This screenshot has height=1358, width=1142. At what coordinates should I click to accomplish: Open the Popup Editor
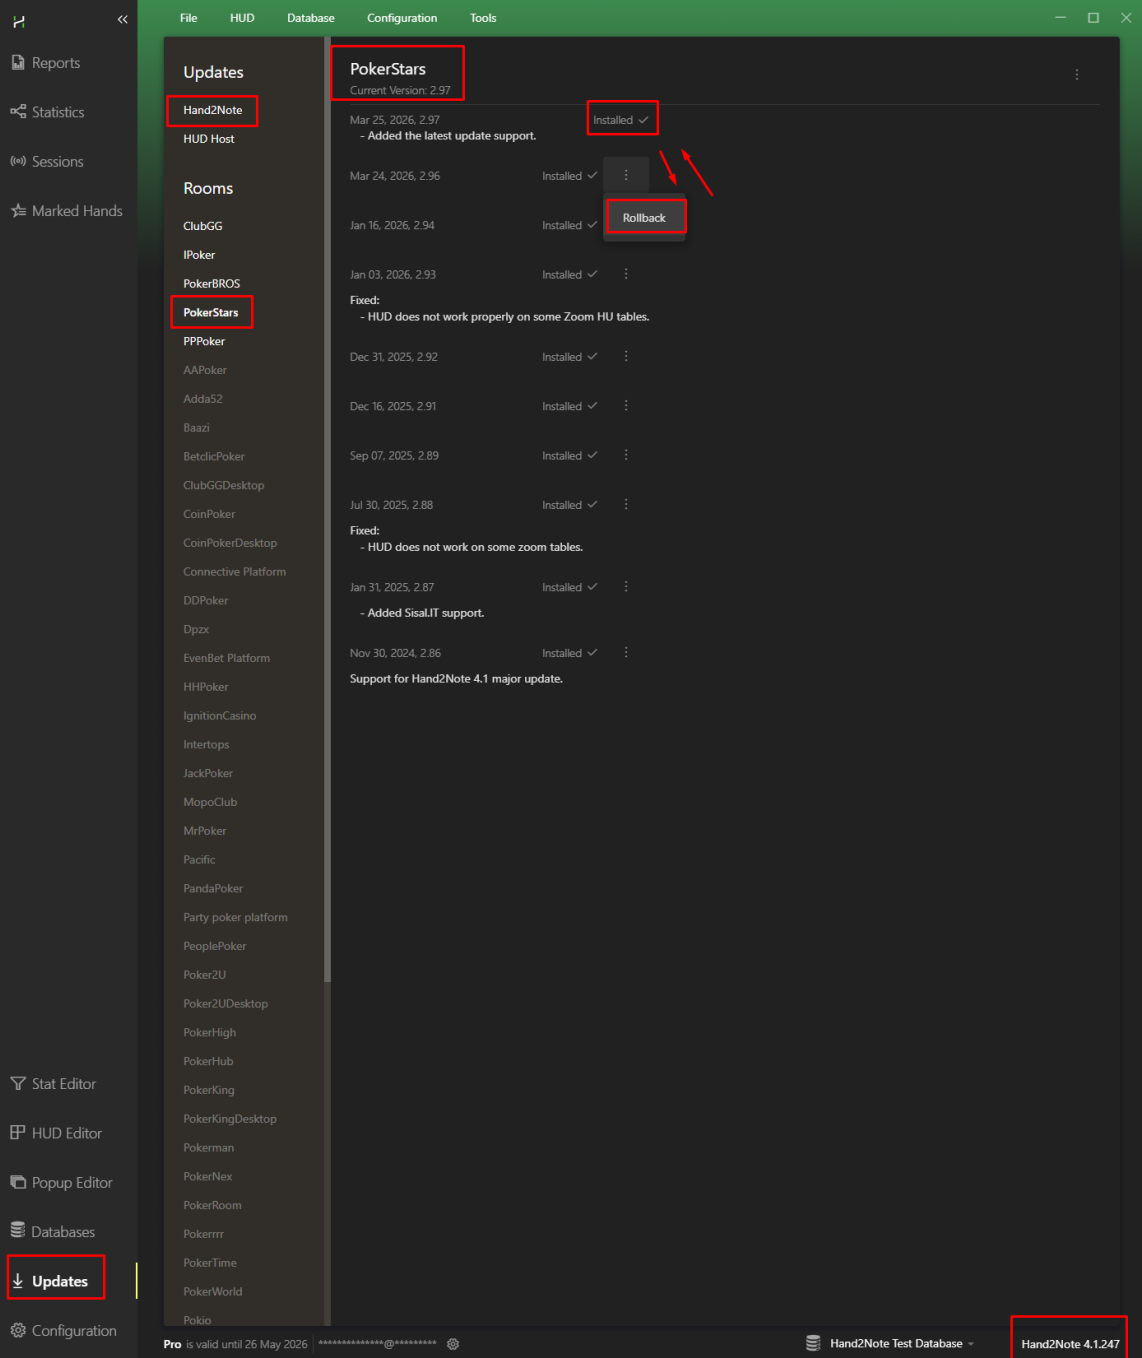click(62, 1182)
